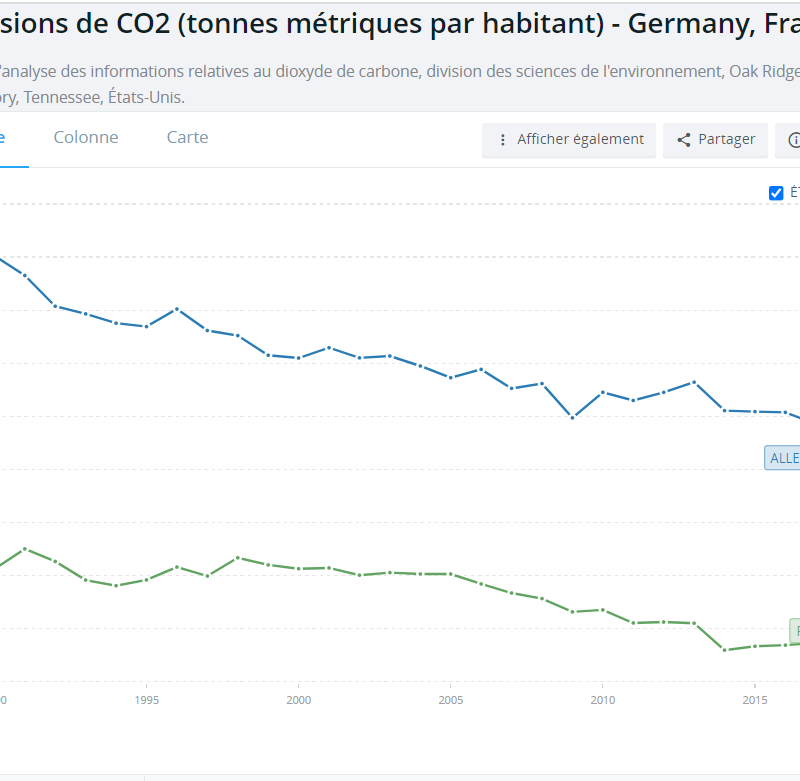This screenshot has width=800, height=781.
Task: Click the green series label at right edge
Action: 795,630
